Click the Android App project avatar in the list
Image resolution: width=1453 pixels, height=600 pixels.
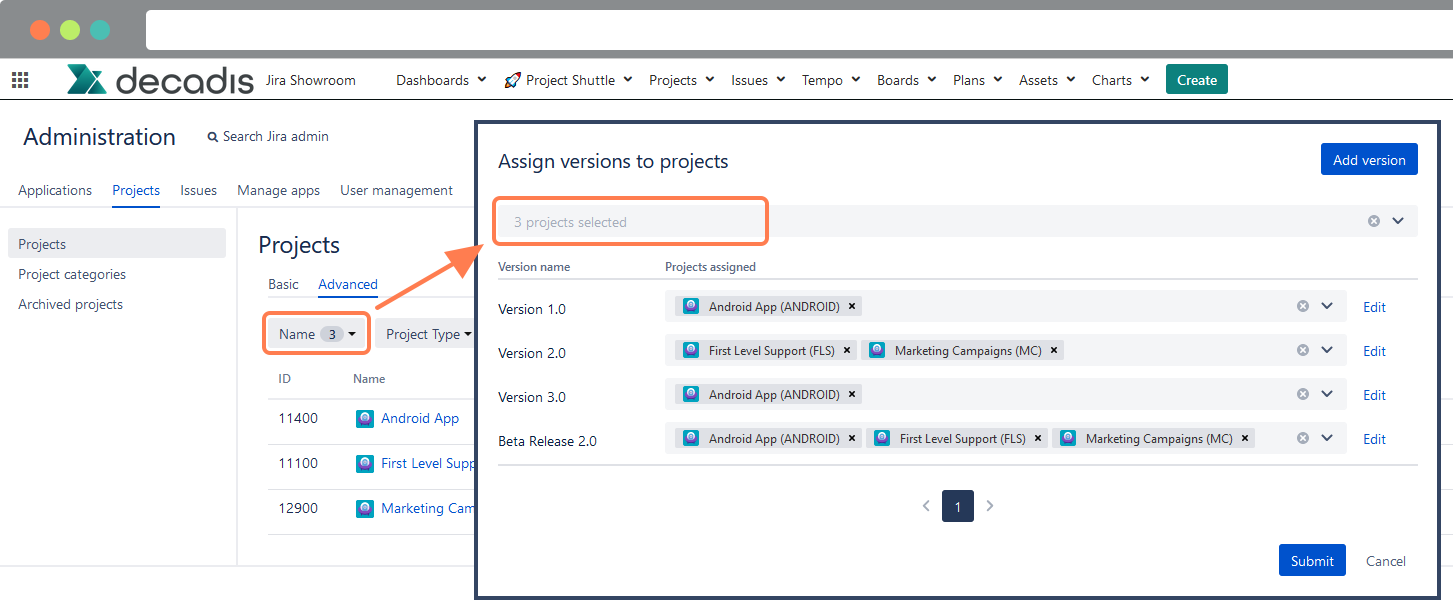364,418
